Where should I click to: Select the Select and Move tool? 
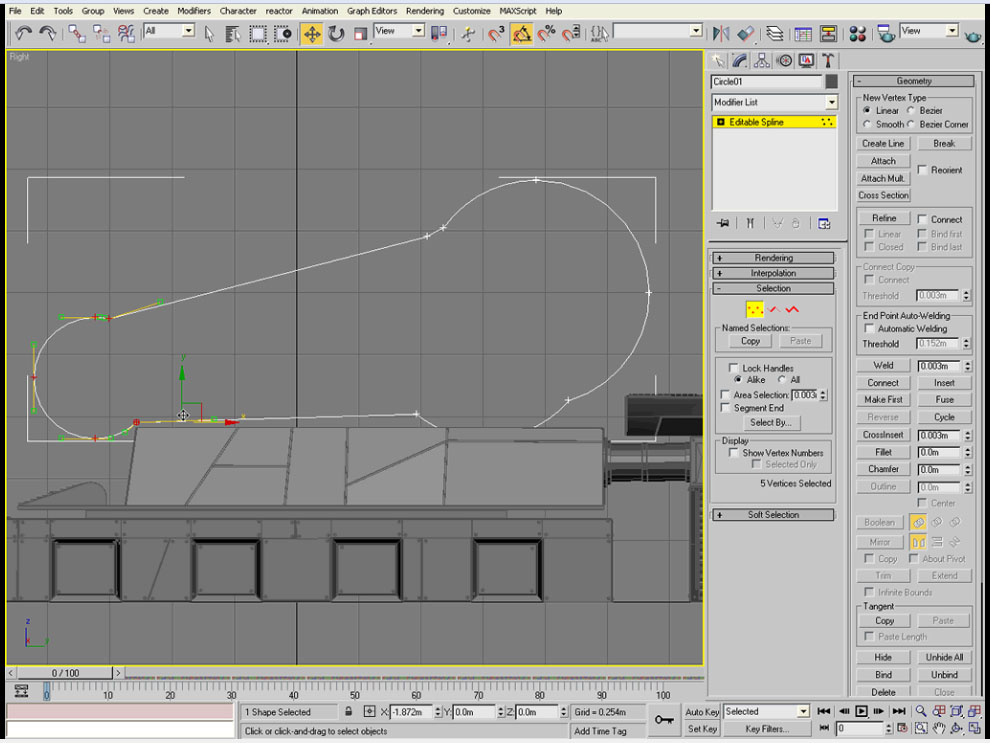312,32
